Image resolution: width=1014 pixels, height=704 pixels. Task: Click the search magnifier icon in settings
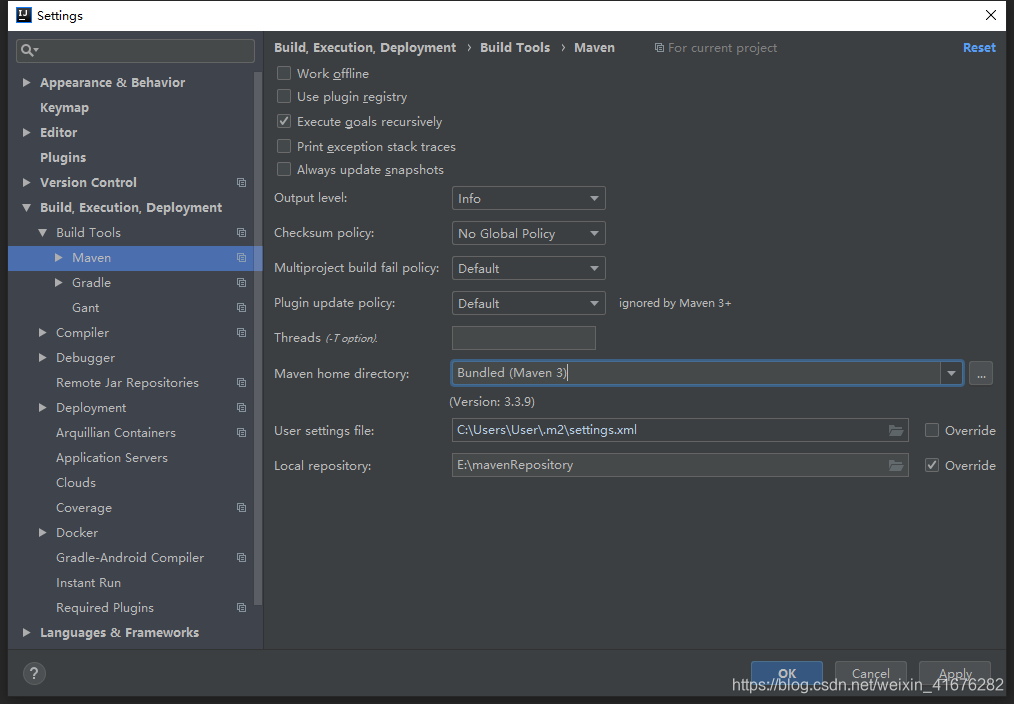(27, 50)
